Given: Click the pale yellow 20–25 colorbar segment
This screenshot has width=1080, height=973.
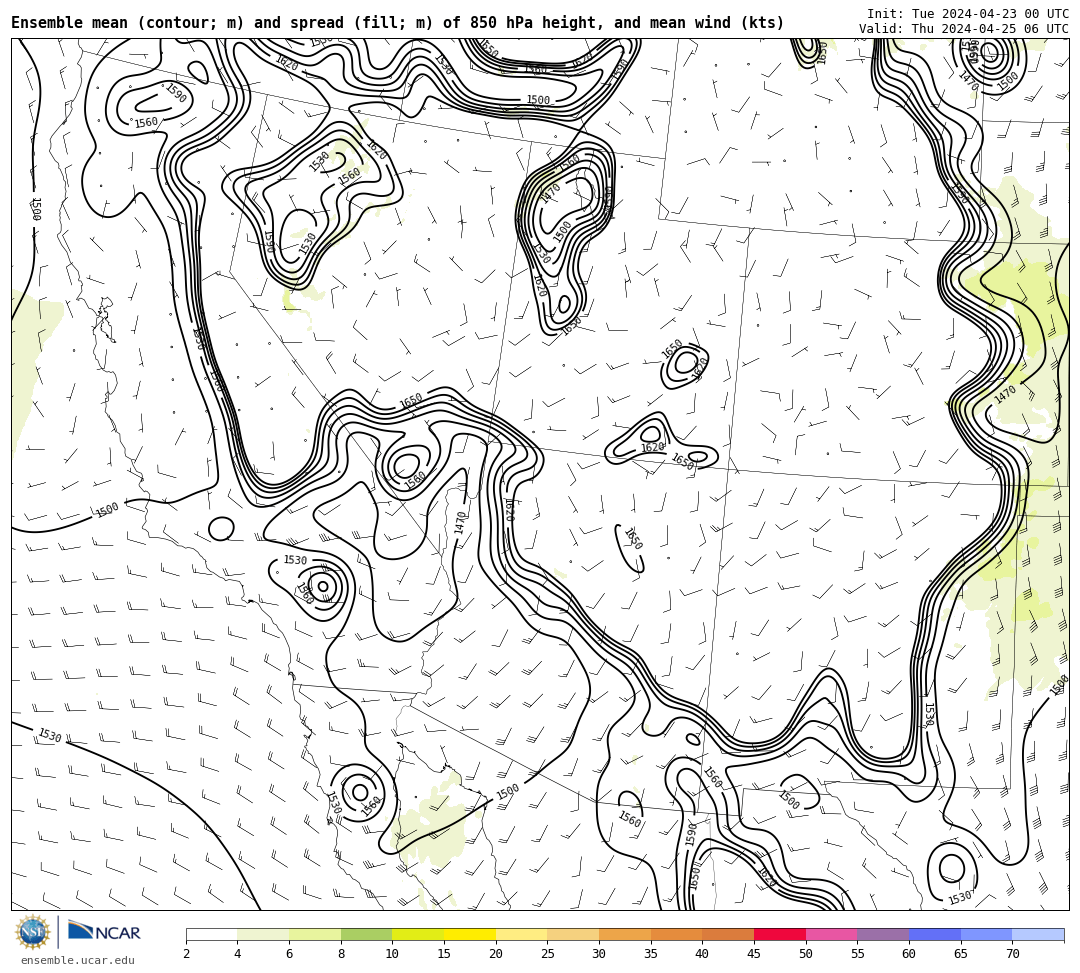Looking at the screenshot, I should [521, 934].
